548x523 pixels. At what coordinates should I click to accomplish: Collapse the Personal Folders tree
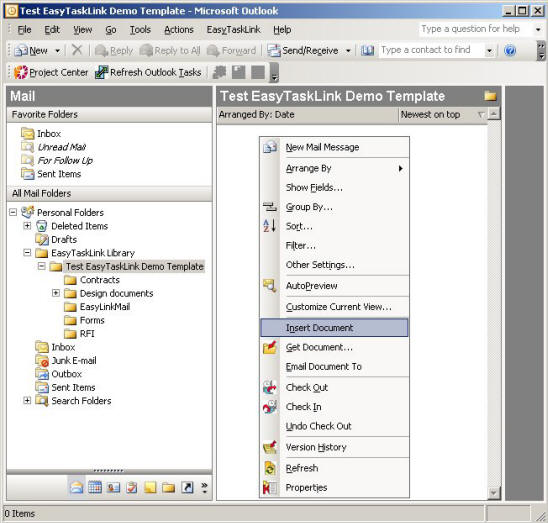coord(13,212)
